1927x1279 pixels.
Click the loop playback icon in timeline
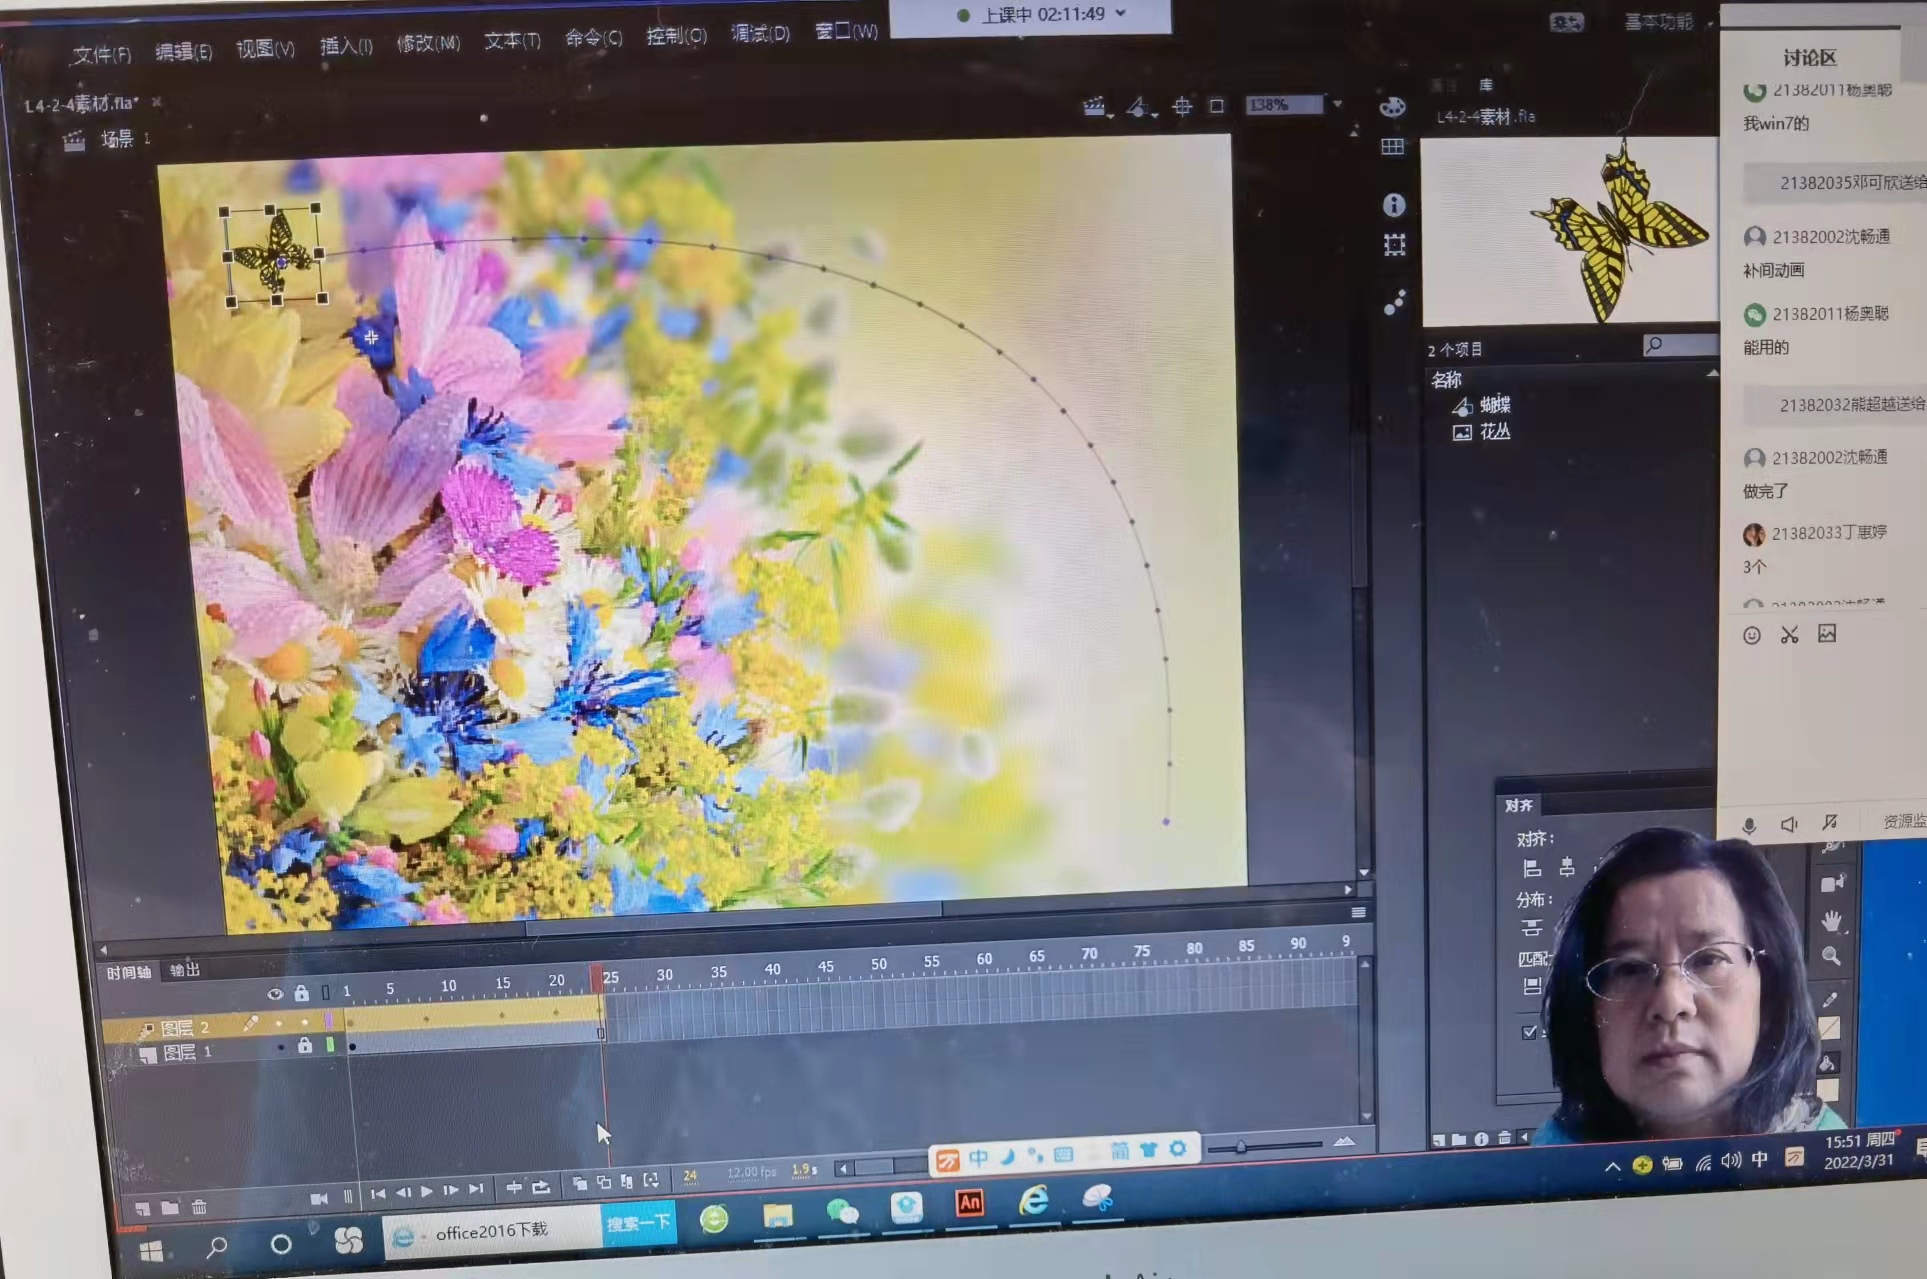tap(541, 1187)
